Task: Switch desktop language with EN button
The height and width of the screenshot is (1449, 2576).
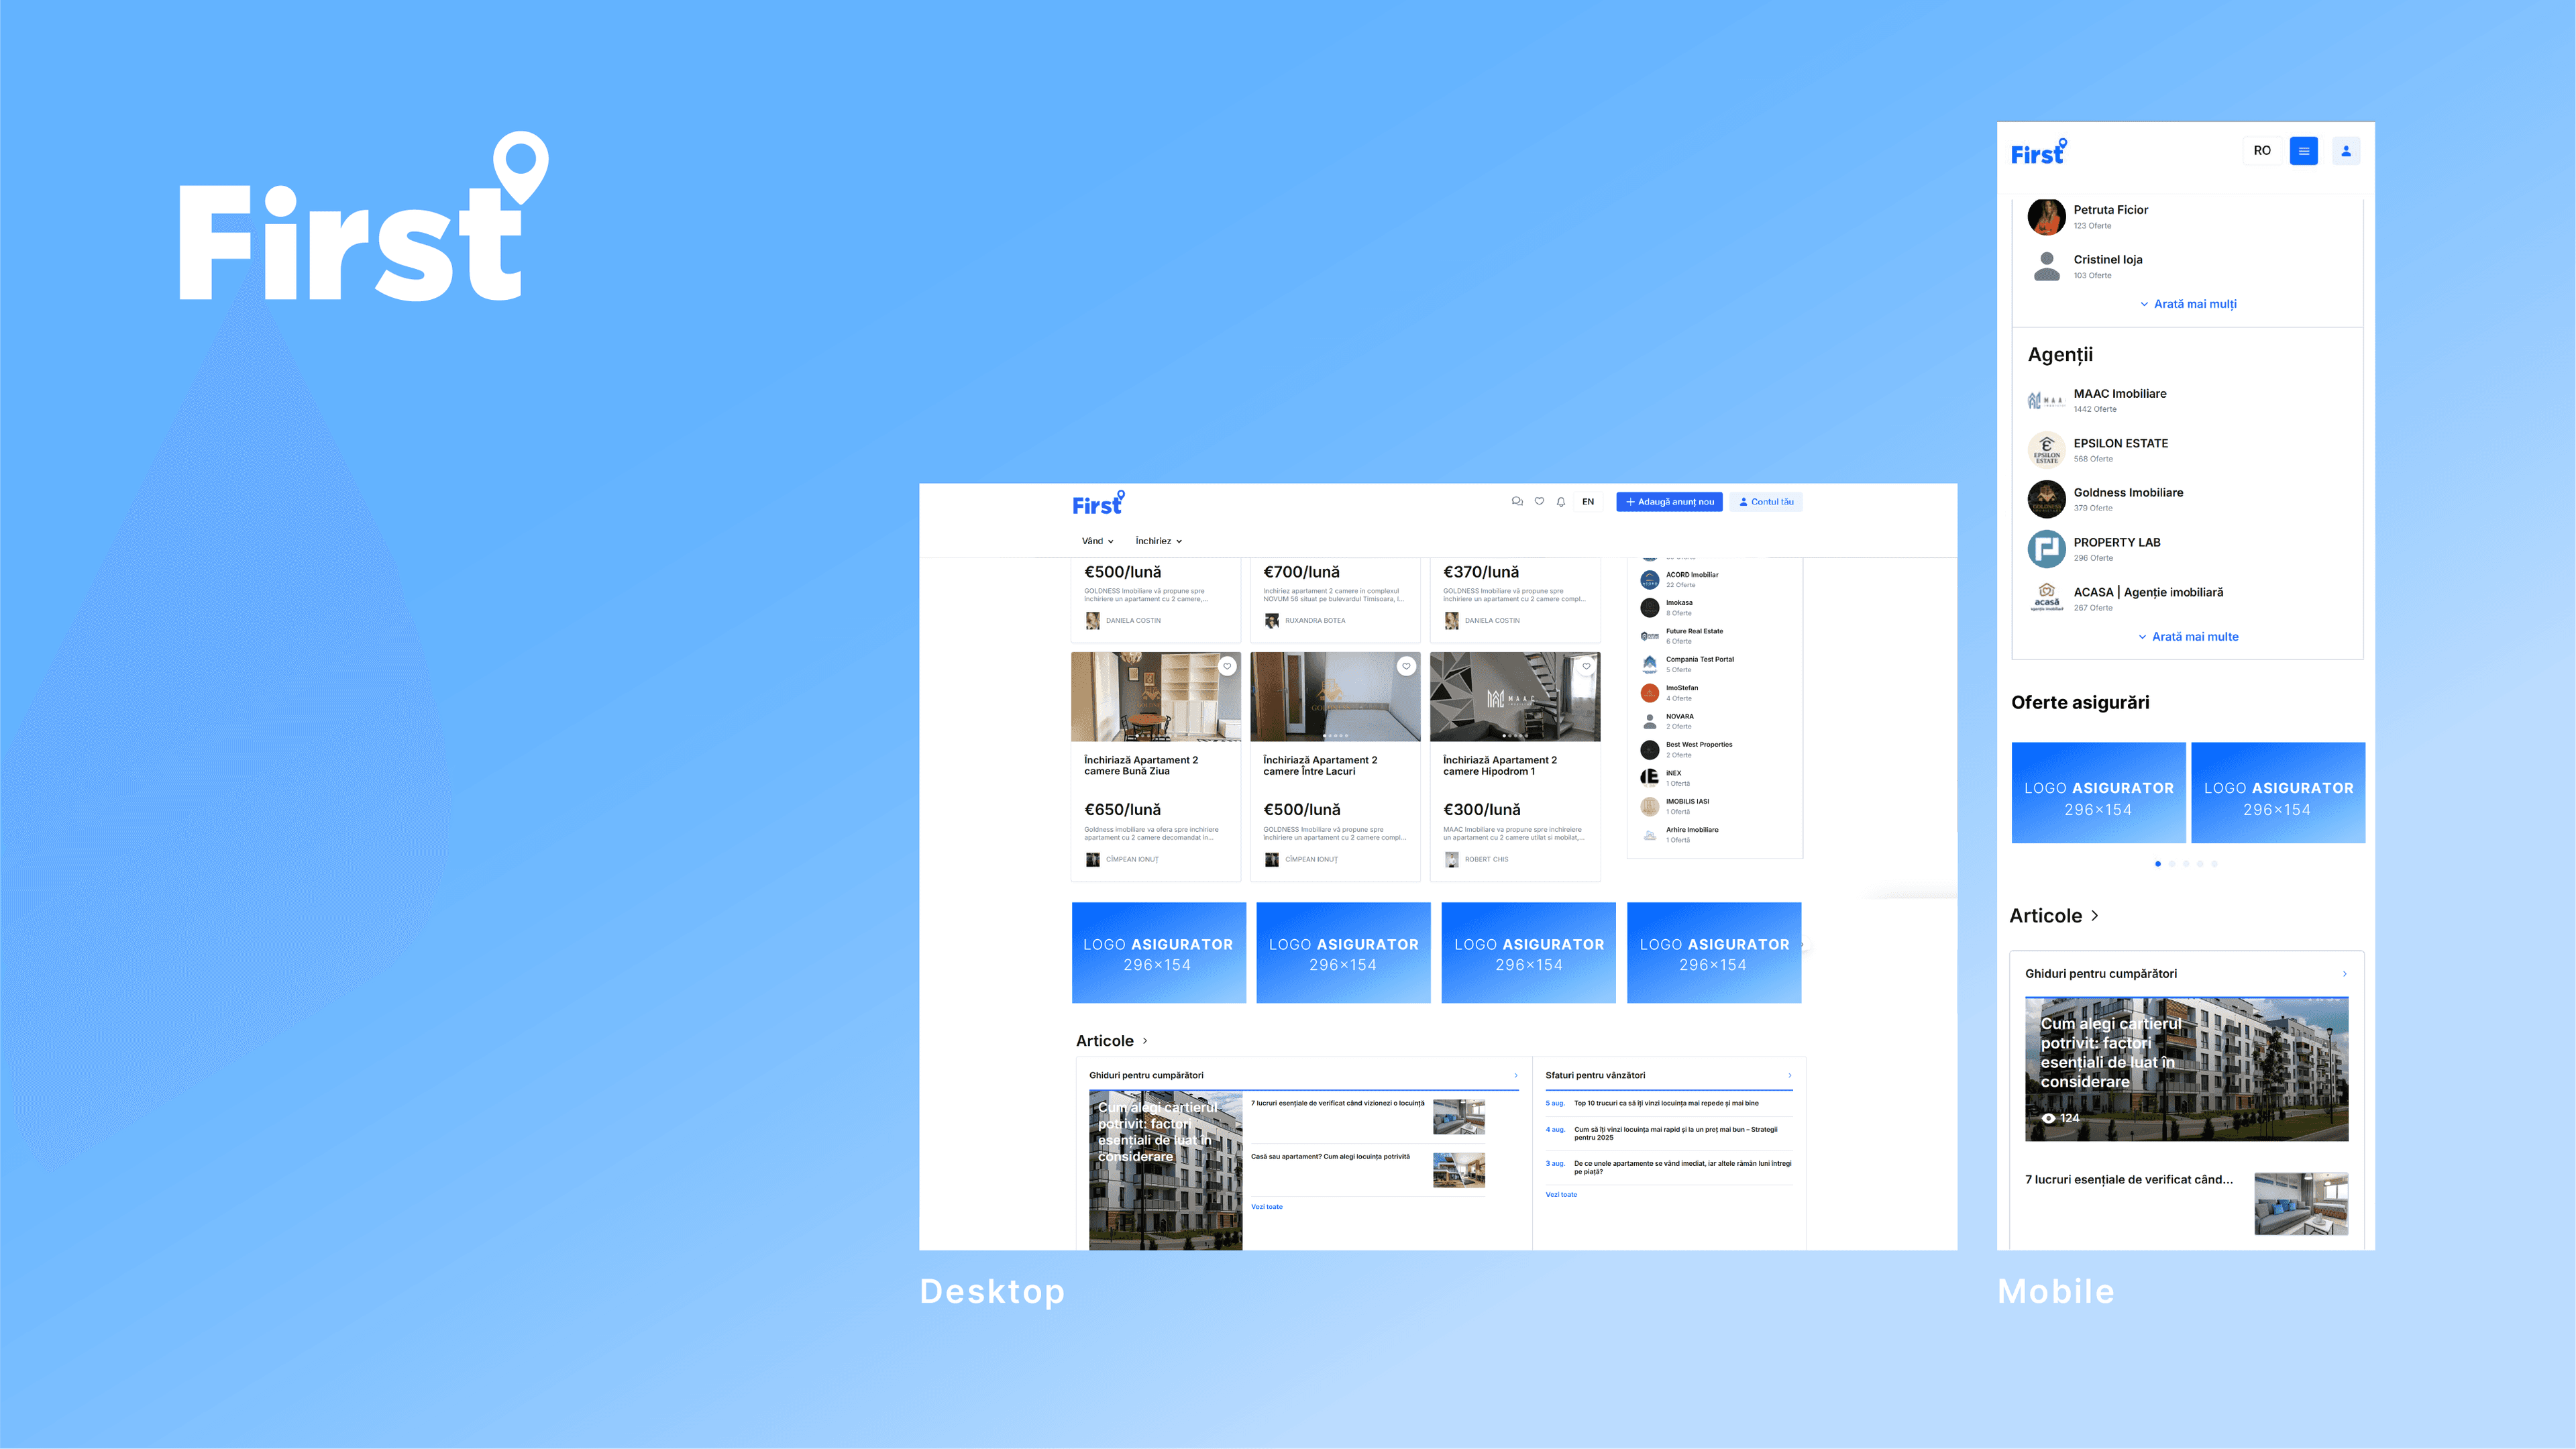Action: pyautogui.click(x=1588, y=502)
